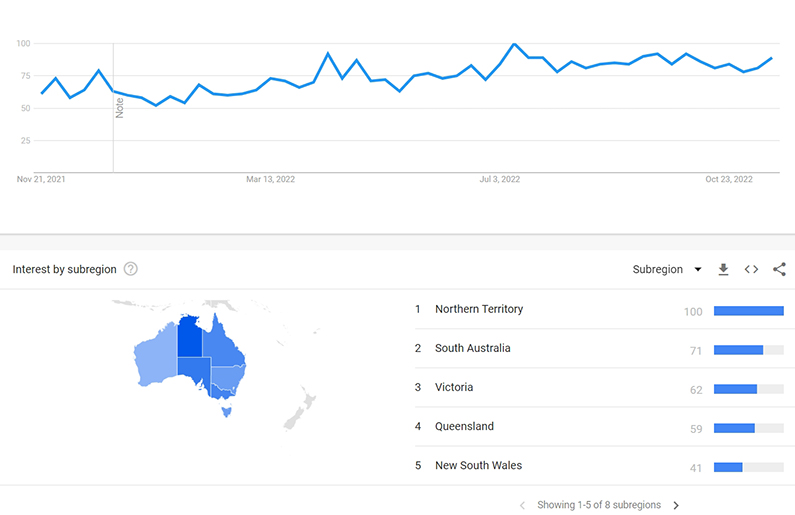795x515 pixels.
Task: Go to previous page of subregions
Action: pos(522,505)
